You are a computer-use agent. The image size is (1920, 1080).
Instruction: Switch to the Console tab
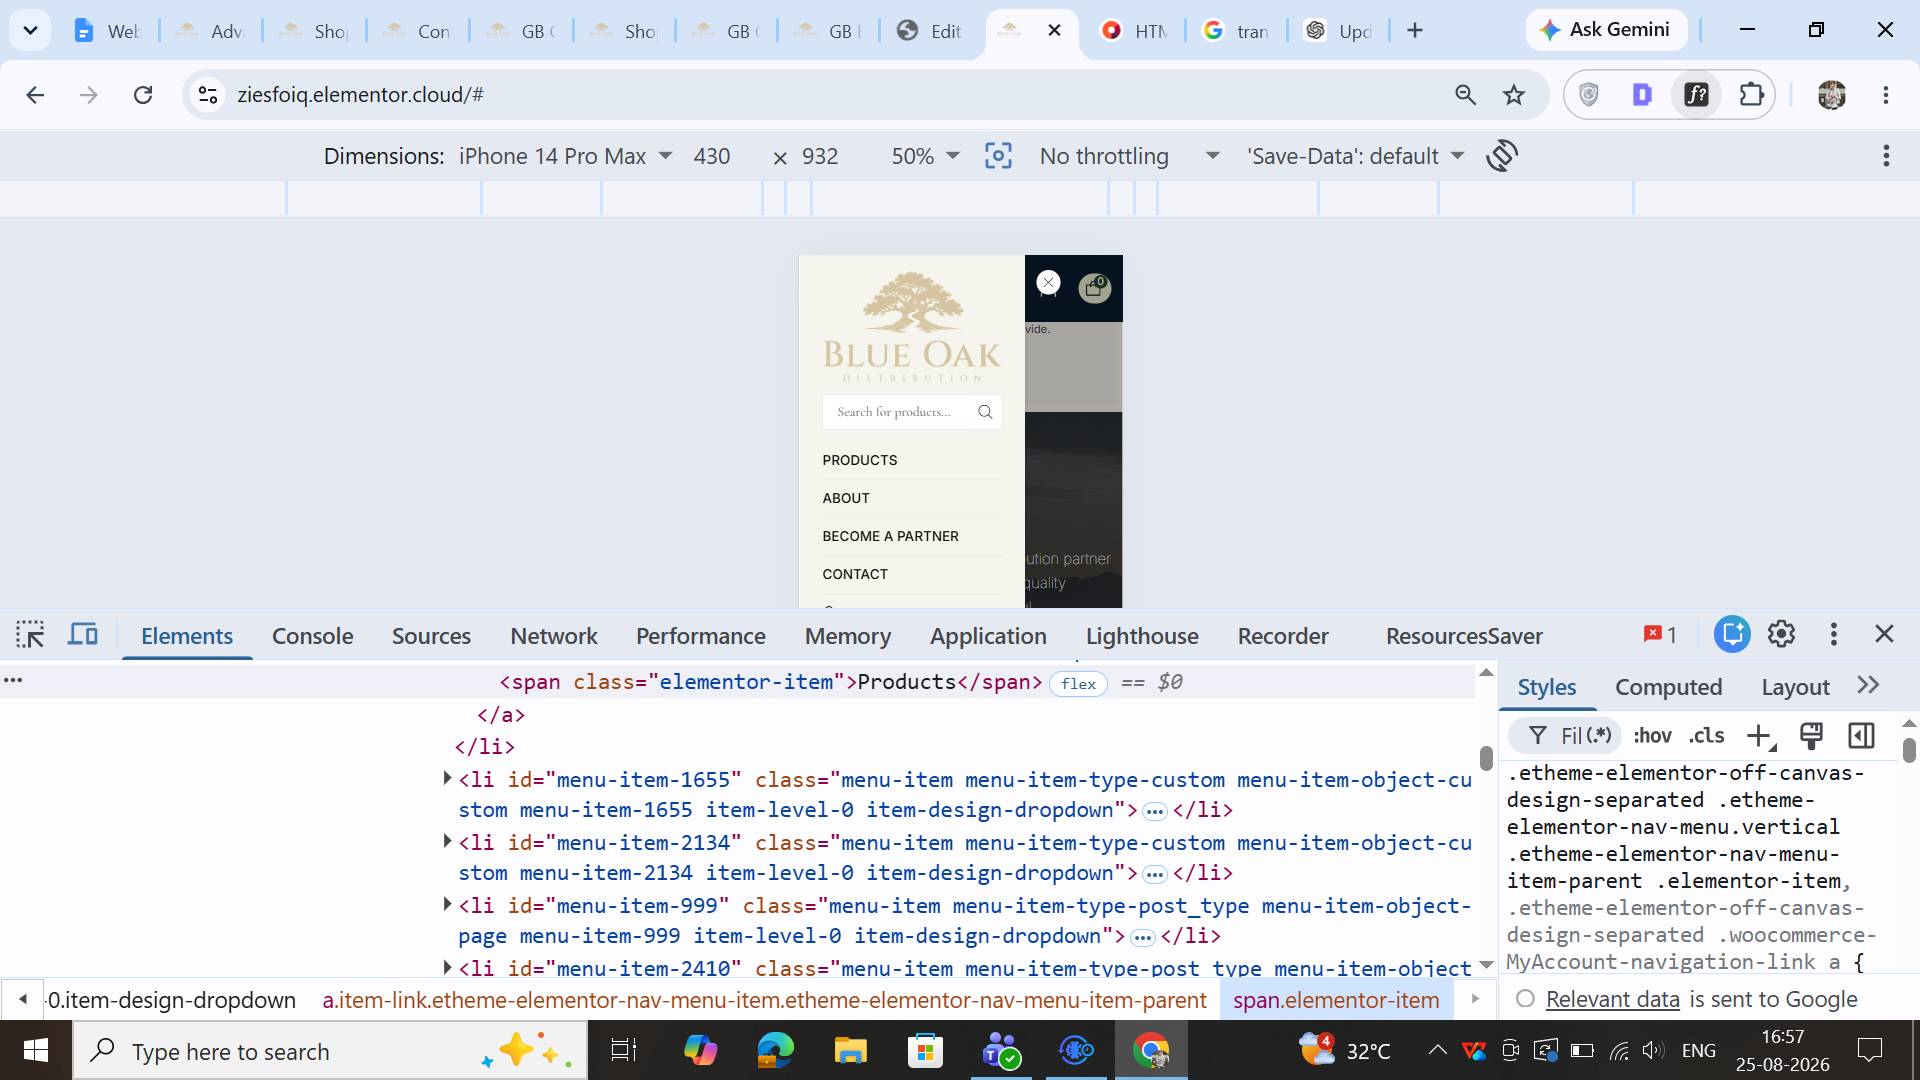[x=312, y=636]
